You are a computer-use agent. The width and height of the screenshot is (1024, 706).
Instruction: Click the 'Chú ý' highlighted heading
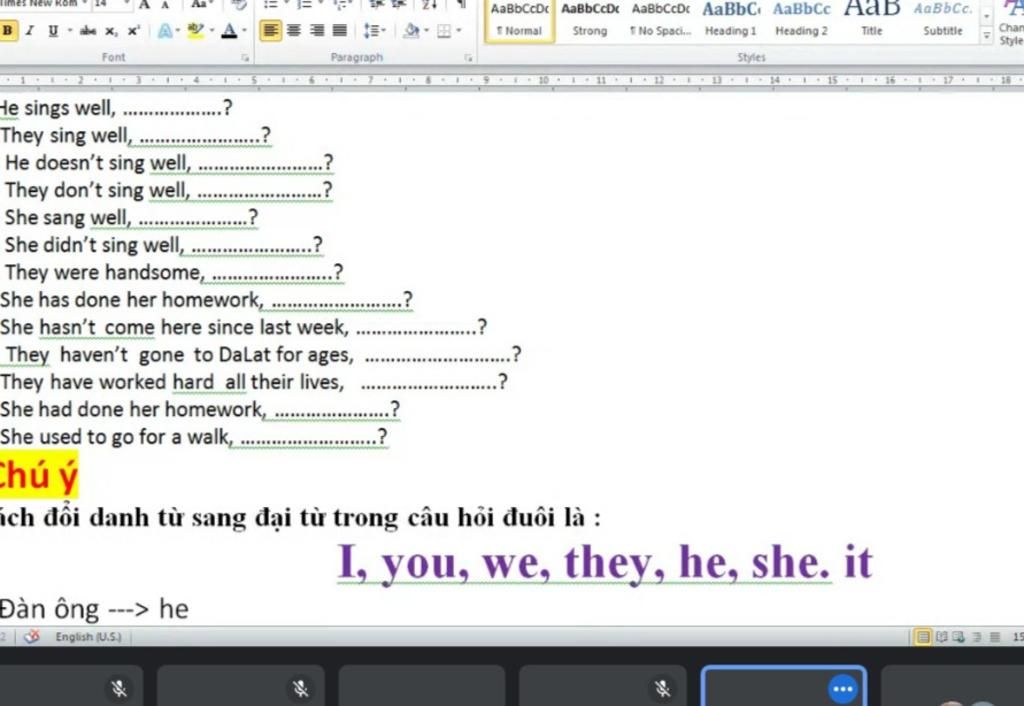pyautogui.click(x=38, y=475)
